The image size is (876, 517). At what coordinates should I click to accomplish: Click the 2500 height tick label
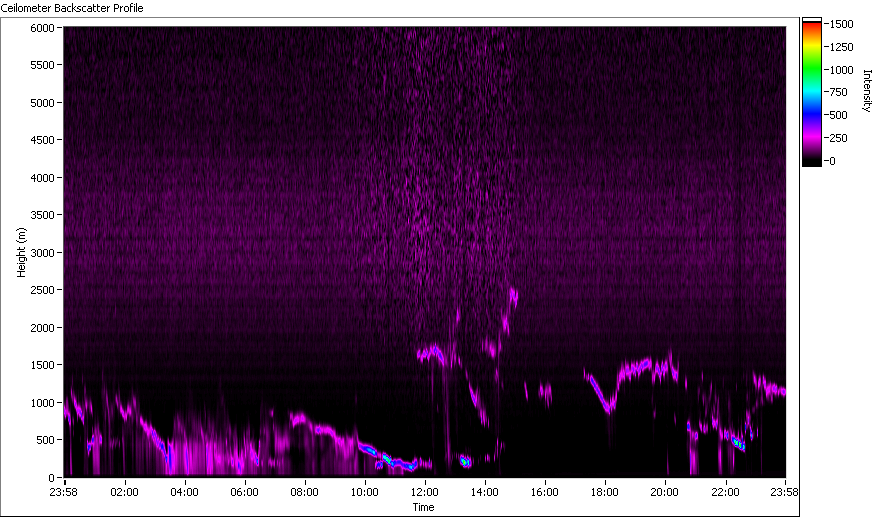42,290
